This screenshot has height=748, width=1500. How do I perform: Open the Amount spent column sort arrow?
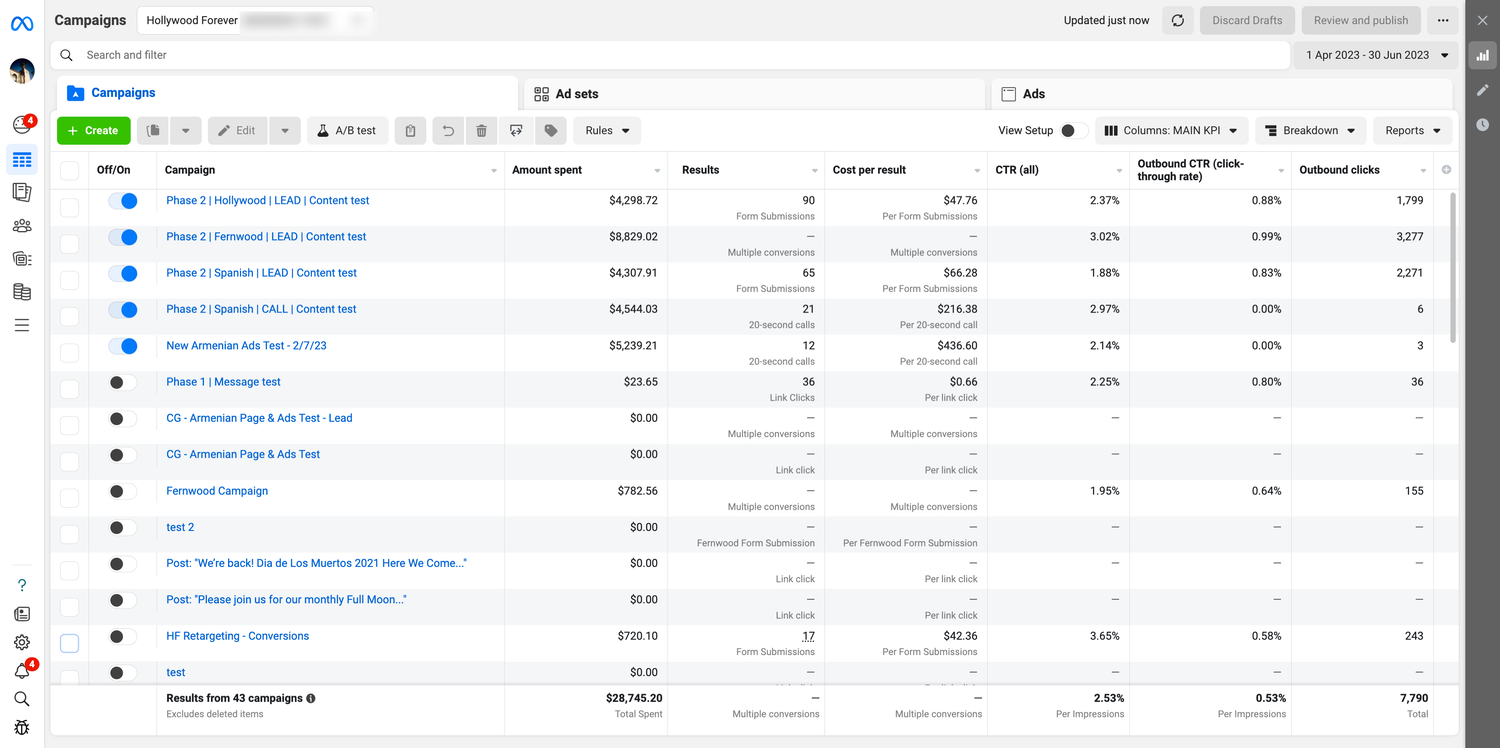[x=657, y=171]
